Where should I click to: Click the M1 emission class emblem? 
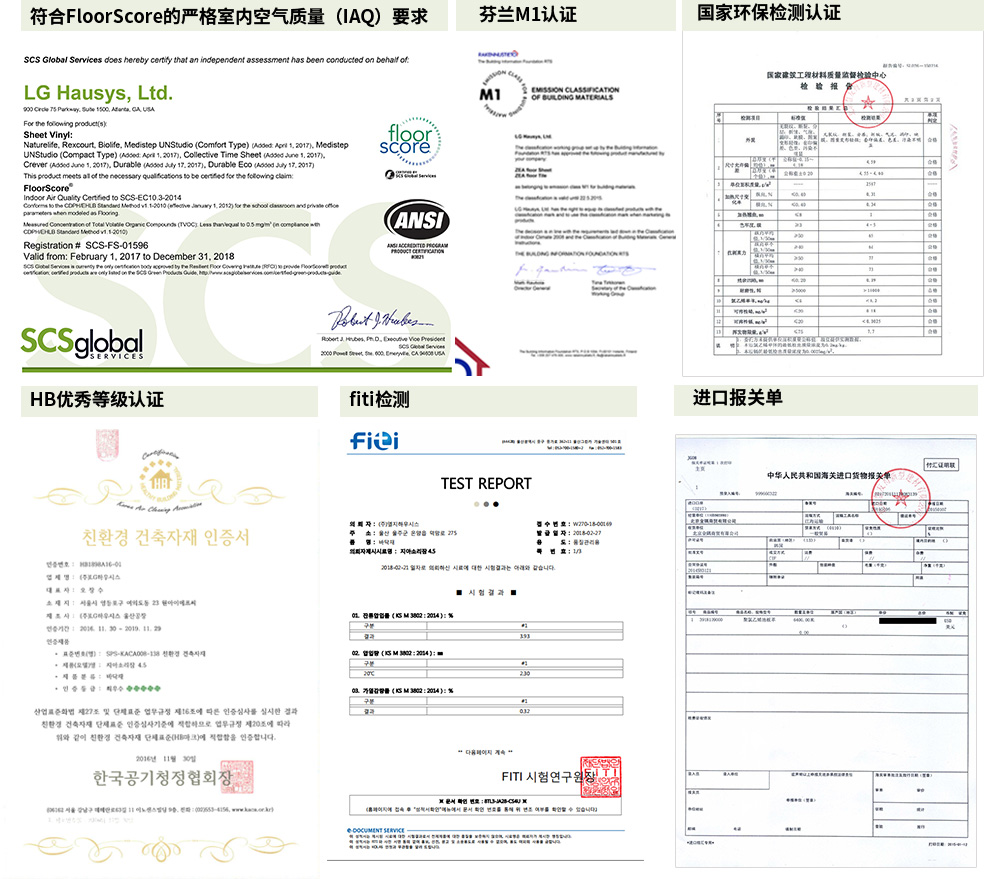click(x=504, y=94)
